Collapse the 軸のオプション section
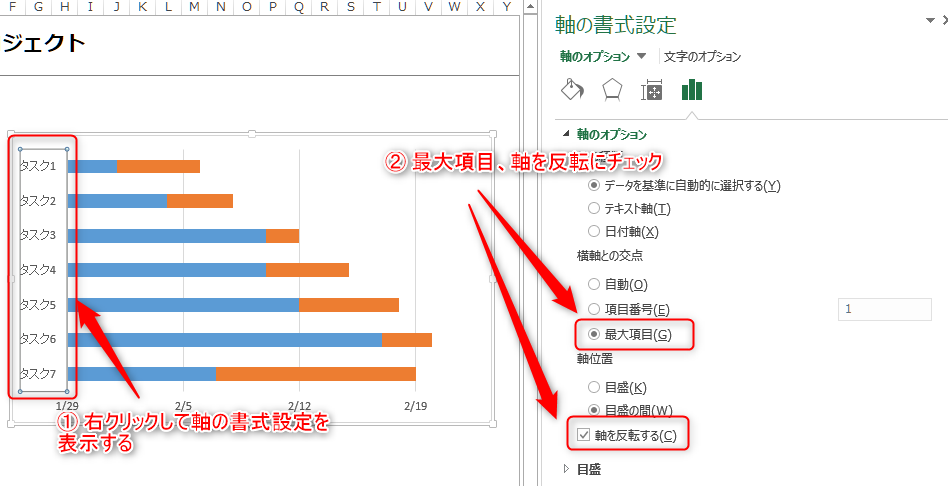The height and width of the screenshot is (486, 948). point(567,134)
